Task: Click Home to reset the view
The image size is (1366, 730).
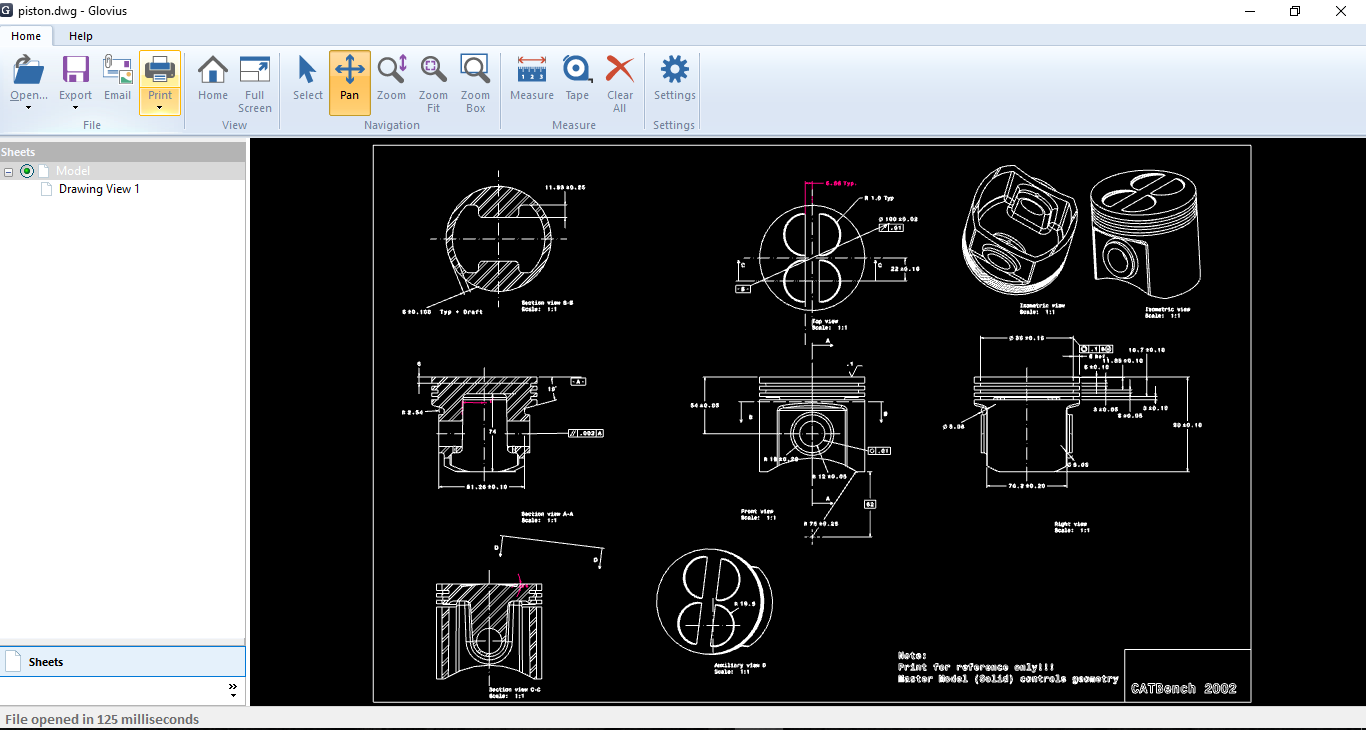Action: pos(212,80)
